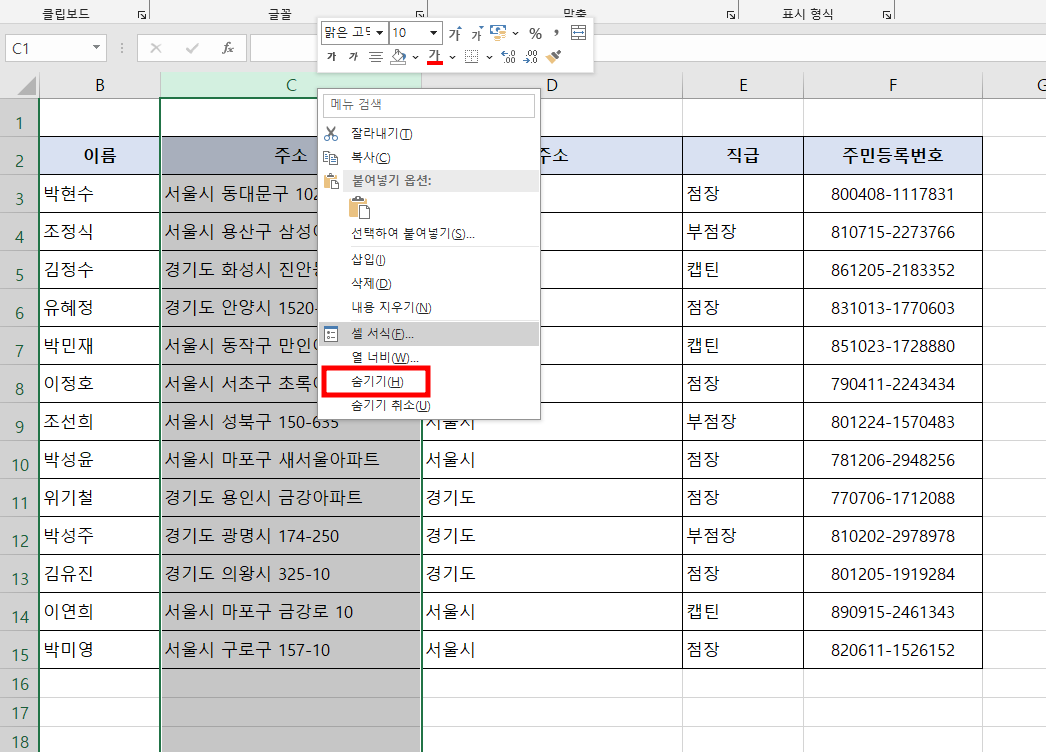Expand accounting format dropdown arrow

[x=516, y=33]
